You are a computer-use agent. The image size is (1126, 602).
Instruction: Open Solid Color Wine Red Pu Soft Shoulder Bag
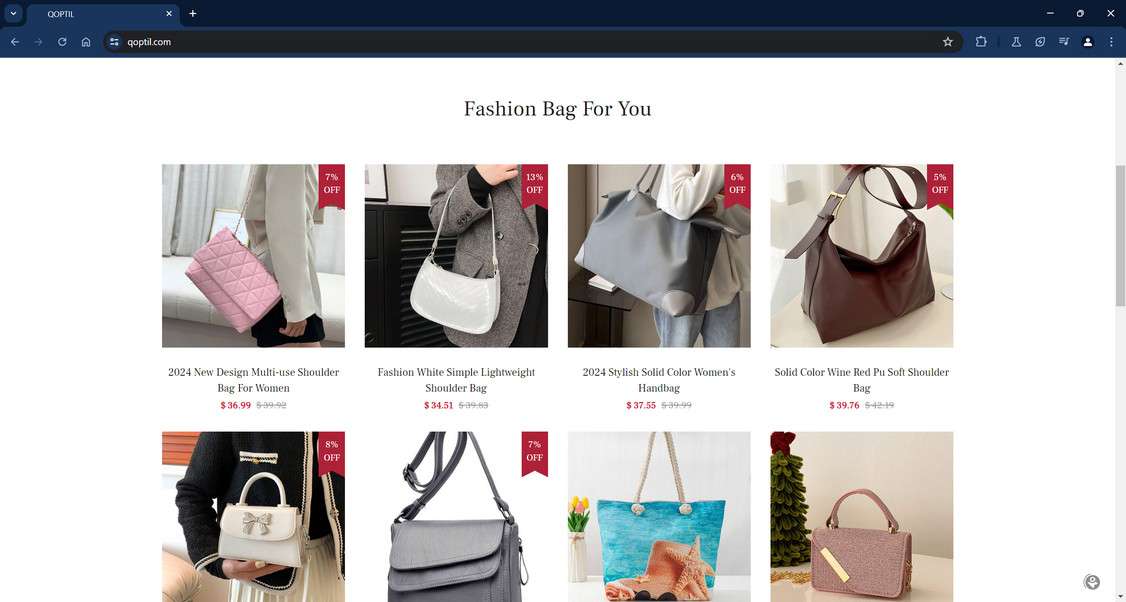click(862, 380)
